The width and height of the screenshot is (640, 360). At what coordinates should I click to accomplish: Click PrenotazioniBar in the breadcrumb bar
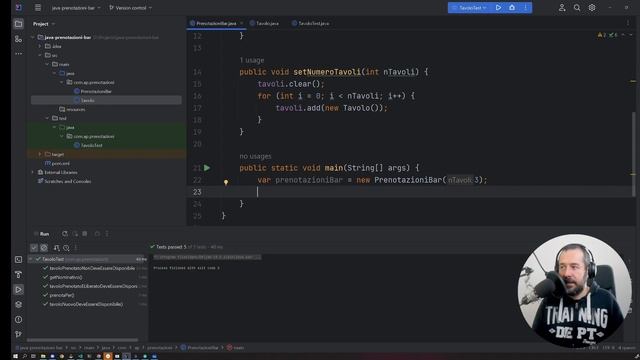(x=202, y=348)
